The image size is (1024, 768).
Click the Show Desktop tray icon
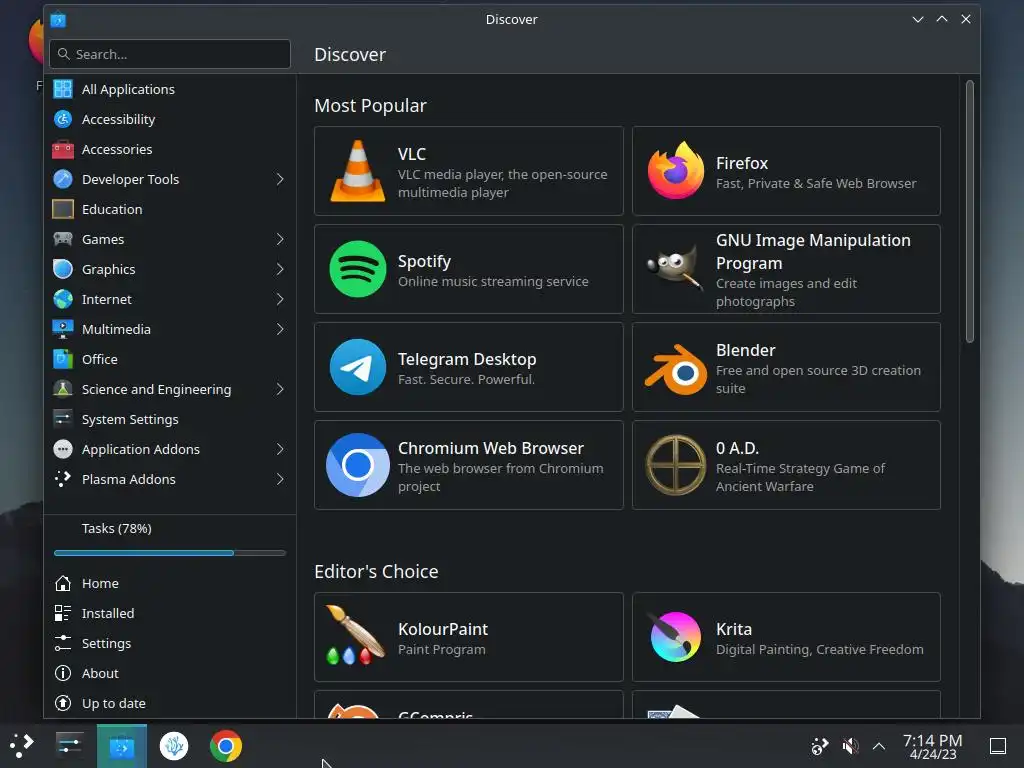997,746
